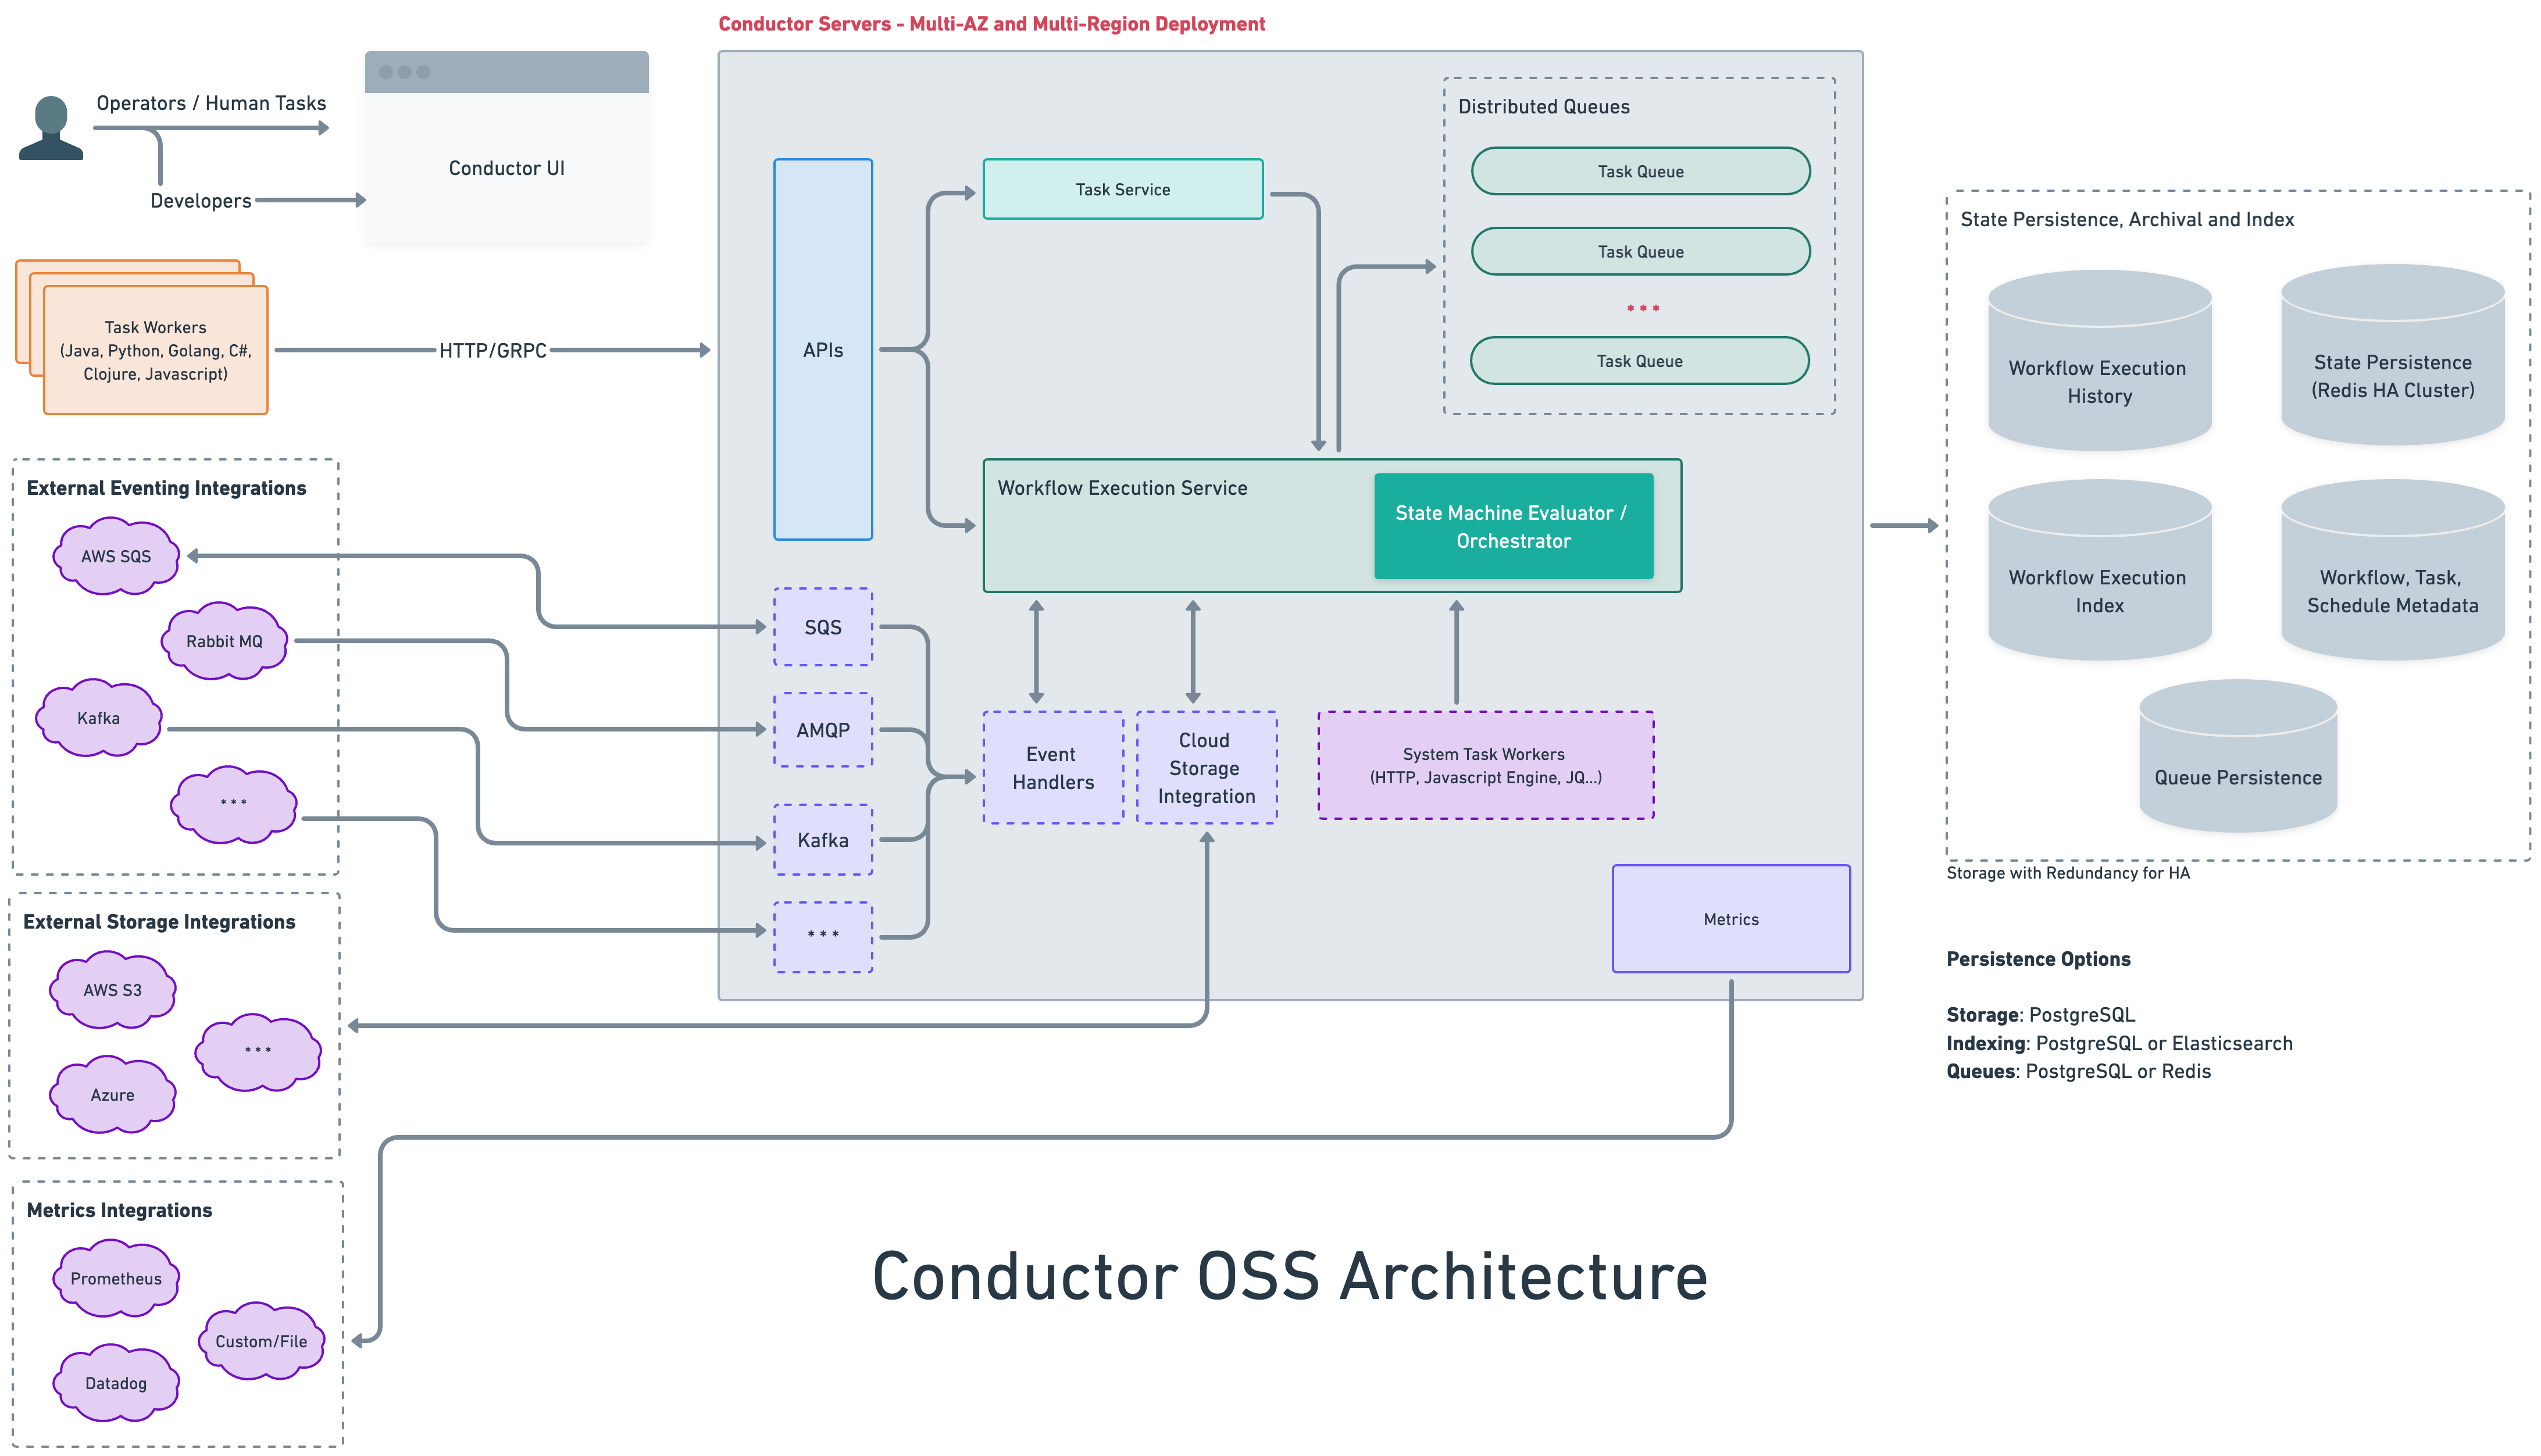Image resolution: width=2541 pixels, height=1456 pixels.
Task: Select the Rabbit MQ cloud shape
Action: point(224,641)
